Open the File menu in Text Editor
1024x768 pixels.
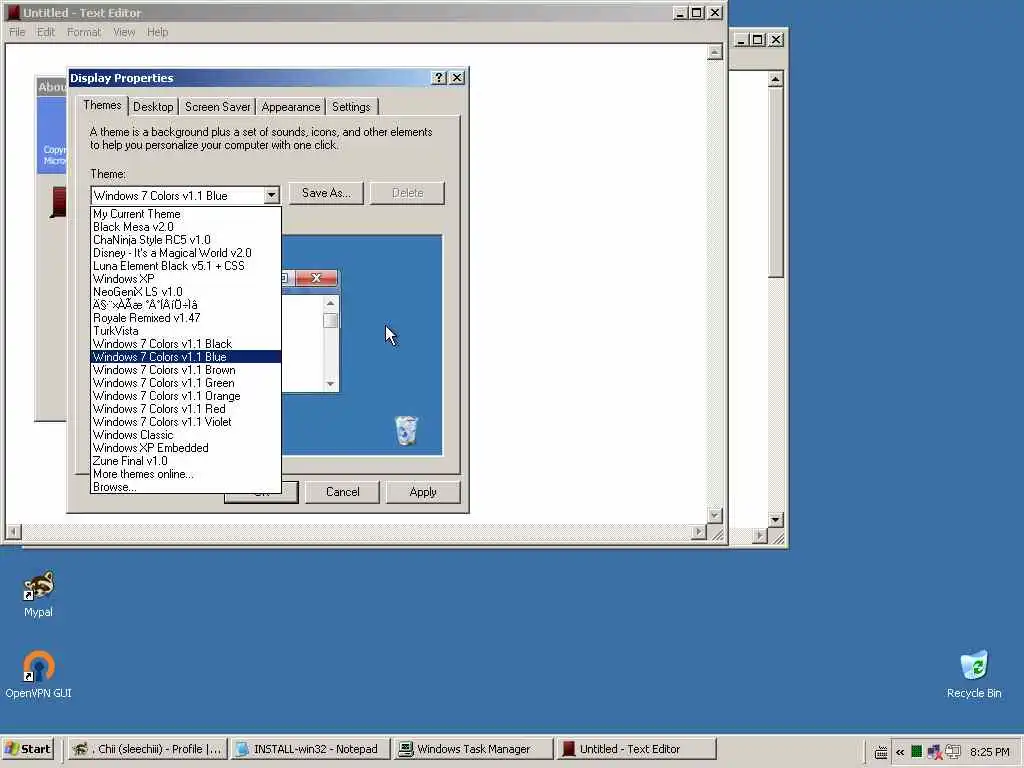pyautogui.click(x=17, y=32)
